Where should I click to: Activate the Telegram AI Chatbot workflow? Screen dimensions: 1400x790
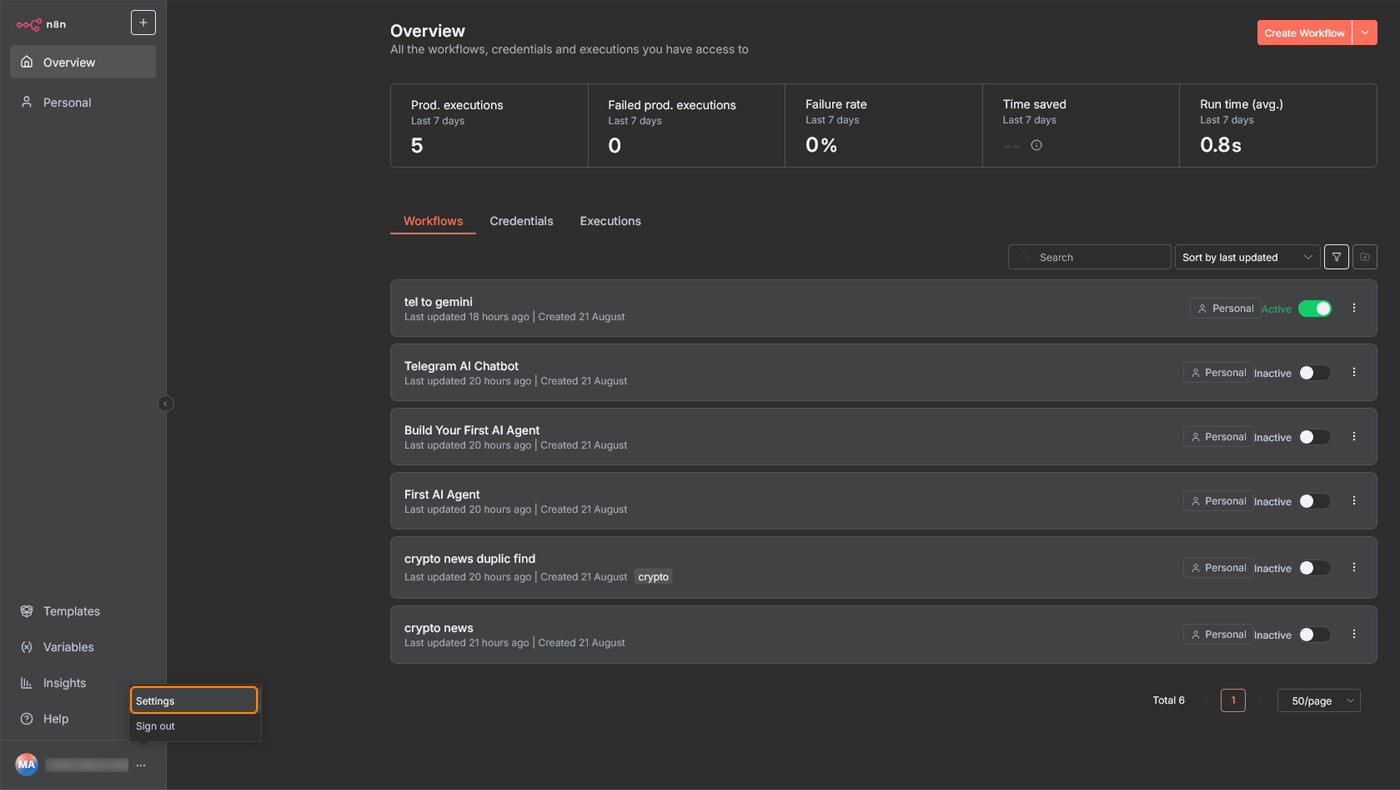pos(1315,372)
